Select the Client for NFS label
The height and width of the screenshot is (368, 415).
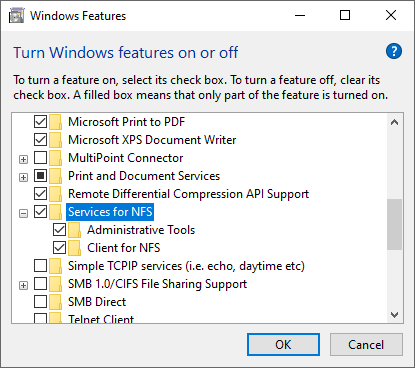124,248
